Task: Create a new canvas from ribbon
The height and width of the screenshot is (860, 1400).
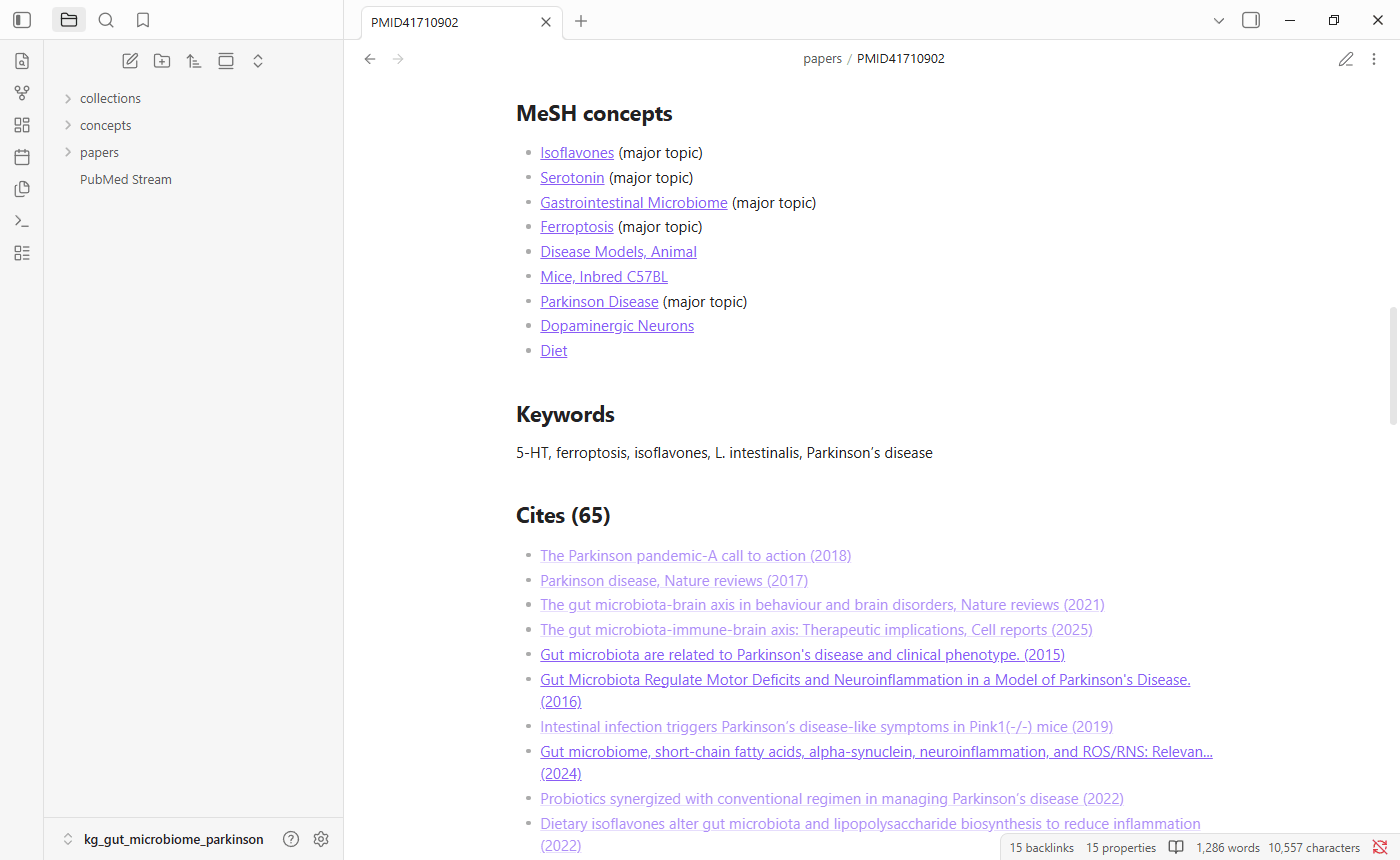Action: (x=22, y=125)
